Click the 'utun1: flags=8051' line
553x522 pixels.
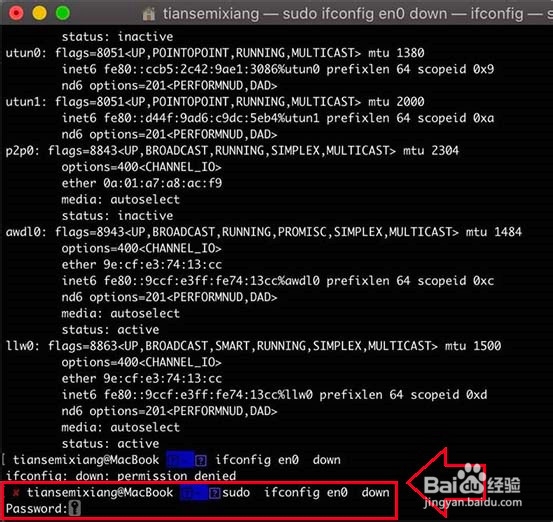point(215,102)
